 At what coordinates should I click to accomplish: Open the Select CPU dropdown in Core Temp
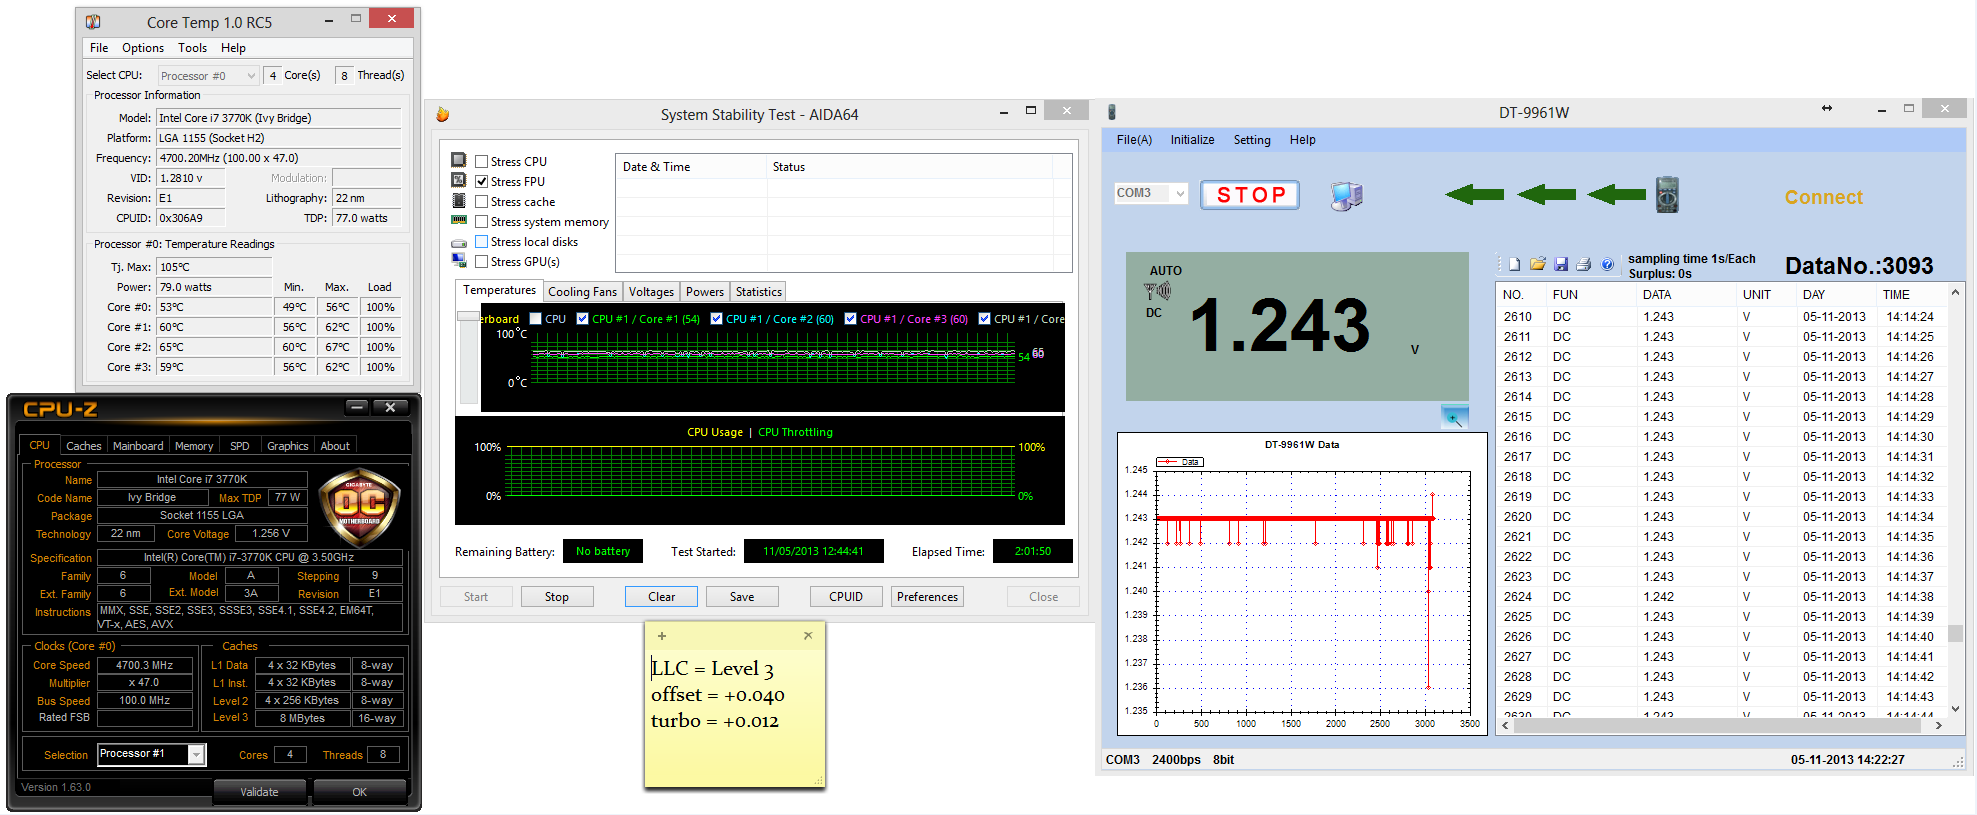tap(208, 76)
